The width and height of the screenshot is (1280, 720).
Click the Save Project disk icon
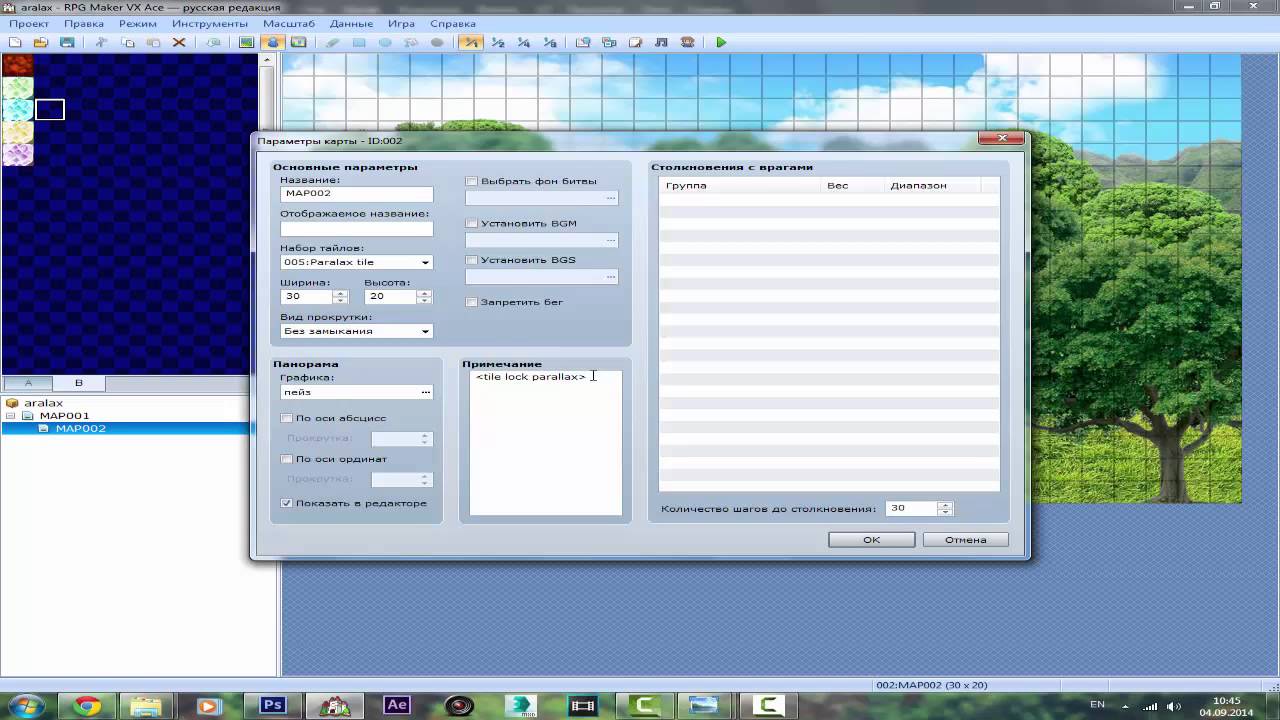coord(67,42)
